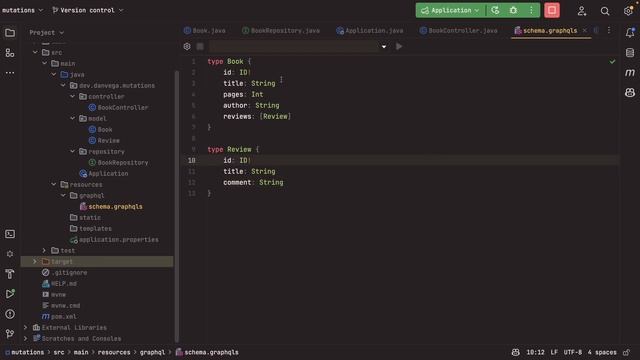Open editor tabs options menu

point(609,31)
